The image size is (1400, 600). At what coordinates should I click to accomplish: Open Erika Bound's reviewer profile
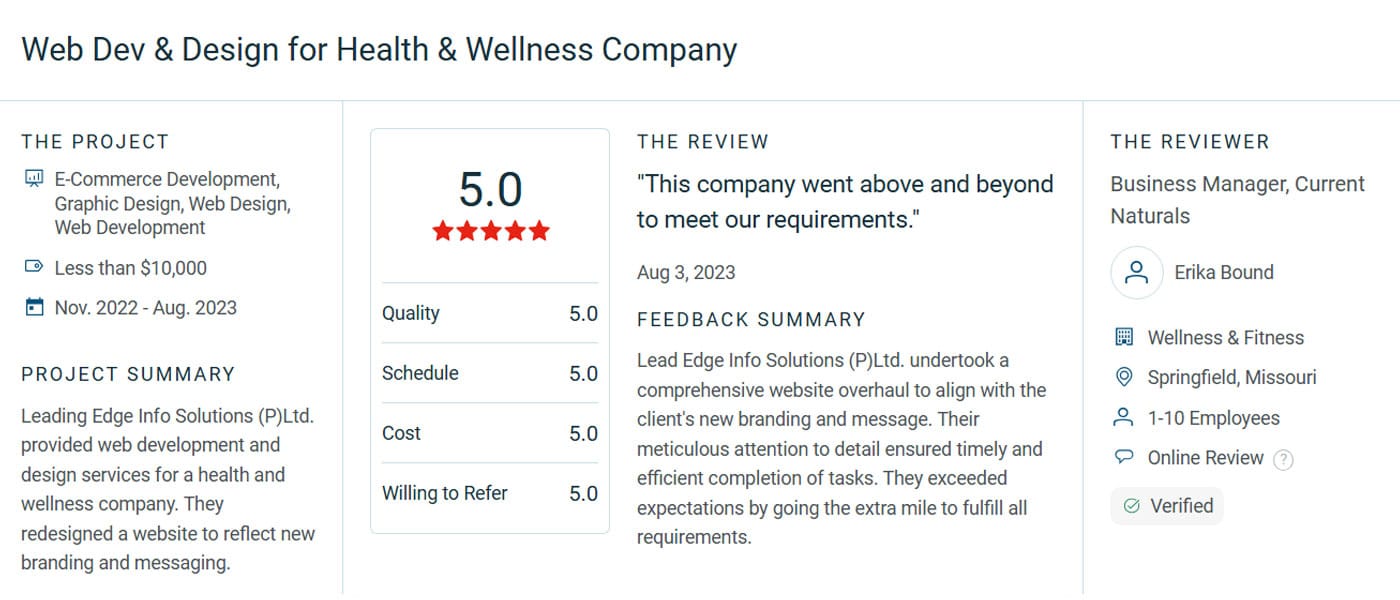point(1224,272)
